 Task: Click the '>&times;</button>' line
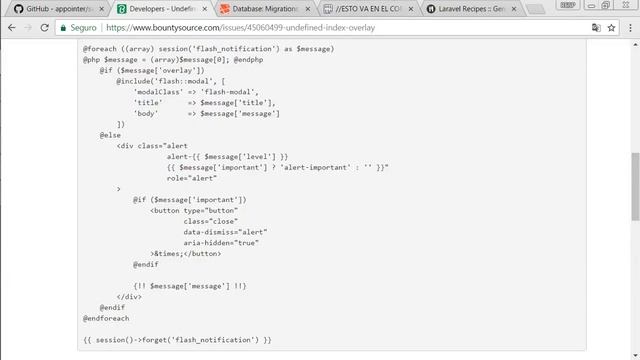pos(186,253)
